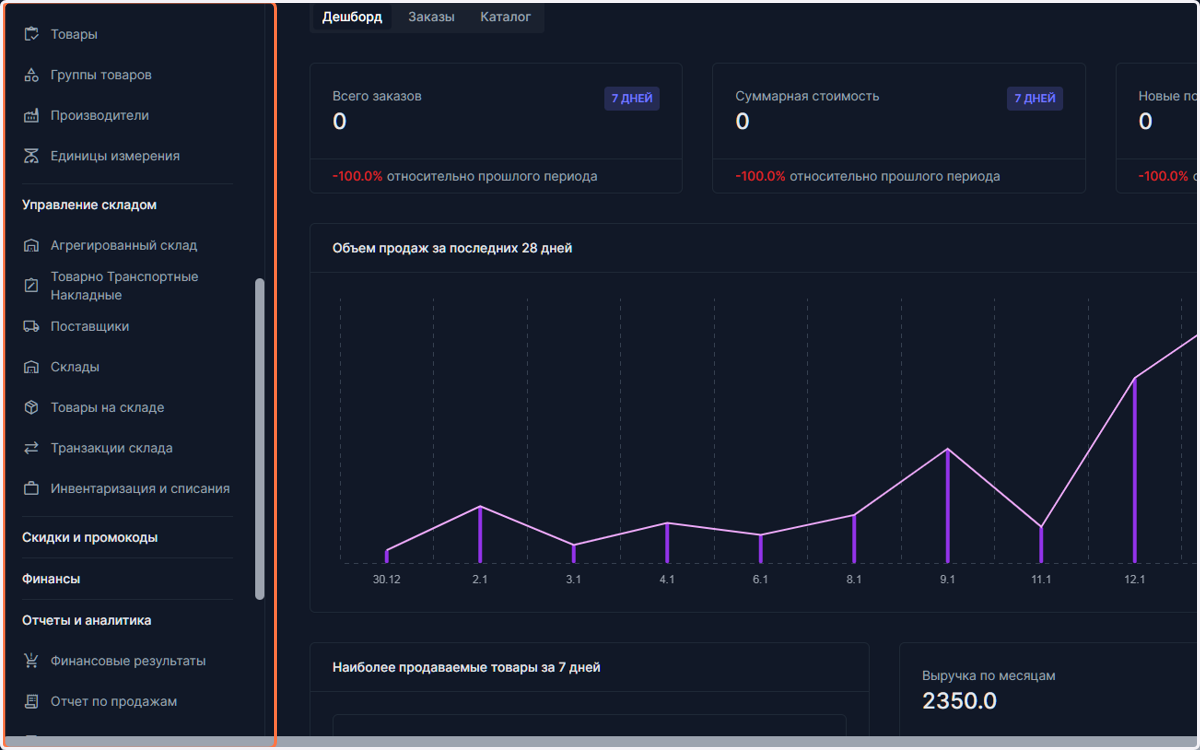1200x750 pixels.
Task: Click the Инвентаризация и списания icon
Action: (31, 489)
